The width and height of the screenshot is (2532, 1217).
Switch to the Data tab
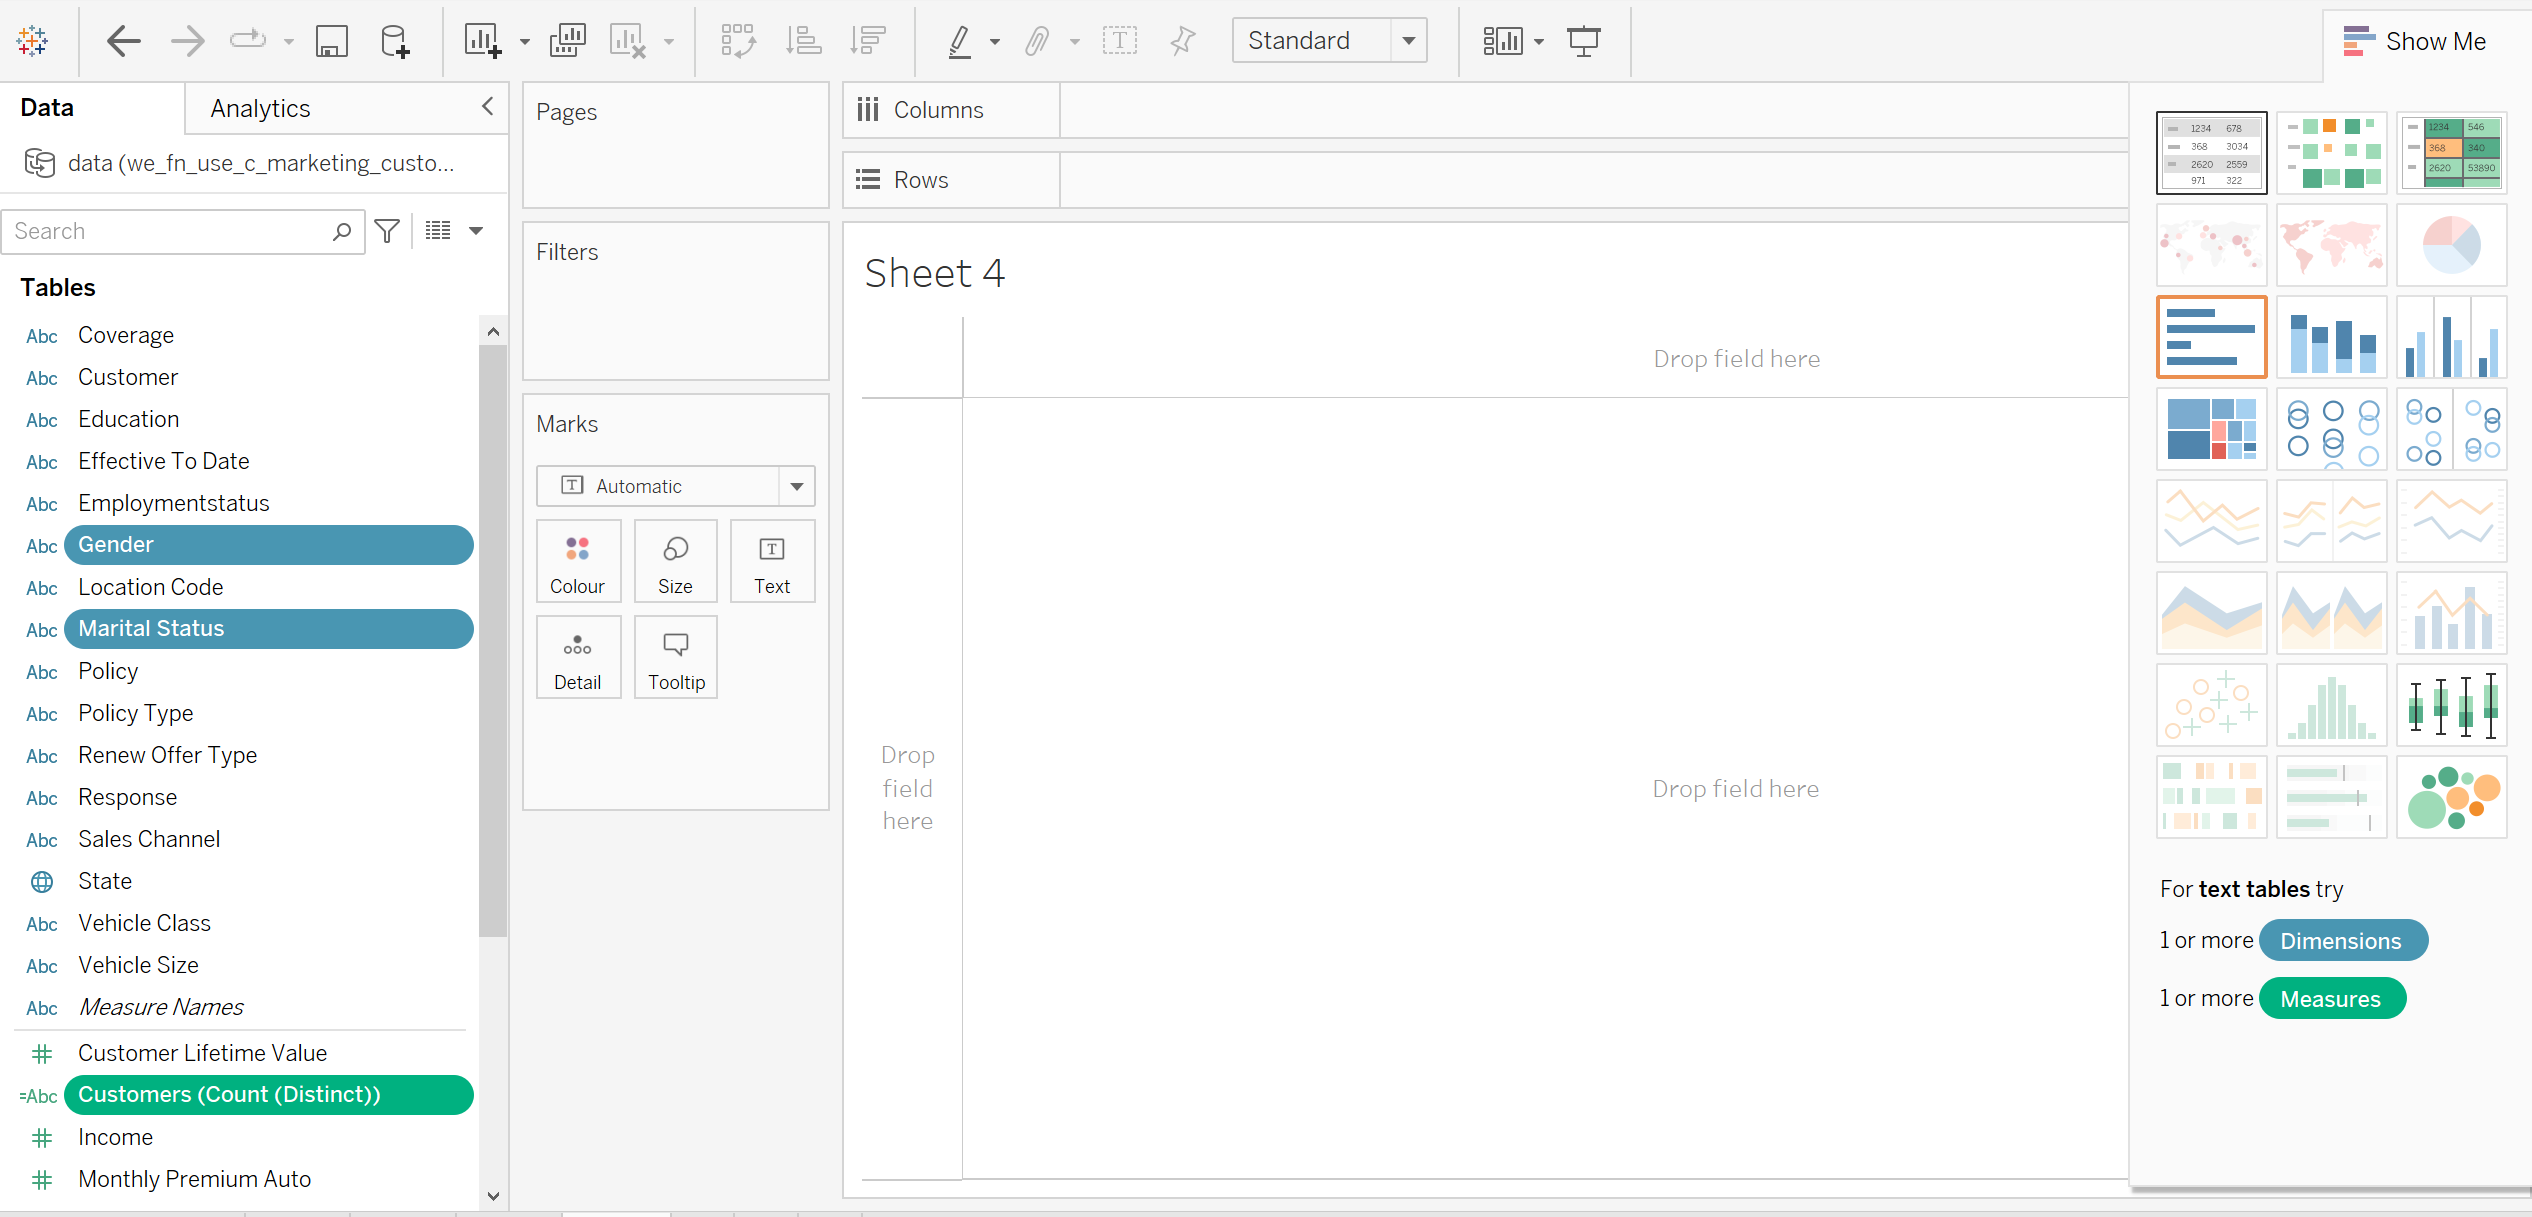tap(47, 108)
